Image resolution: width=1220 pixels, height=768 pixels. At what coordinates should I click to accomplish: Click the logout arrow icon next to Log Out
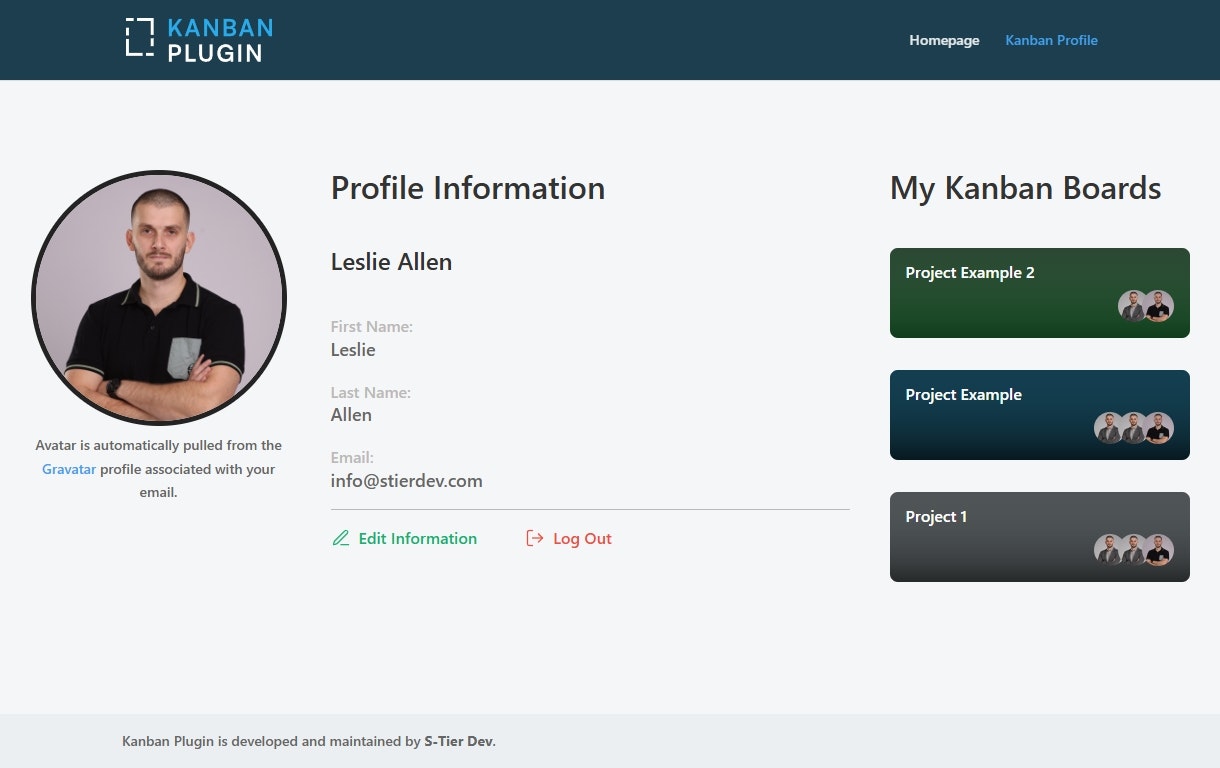[533, 538]
